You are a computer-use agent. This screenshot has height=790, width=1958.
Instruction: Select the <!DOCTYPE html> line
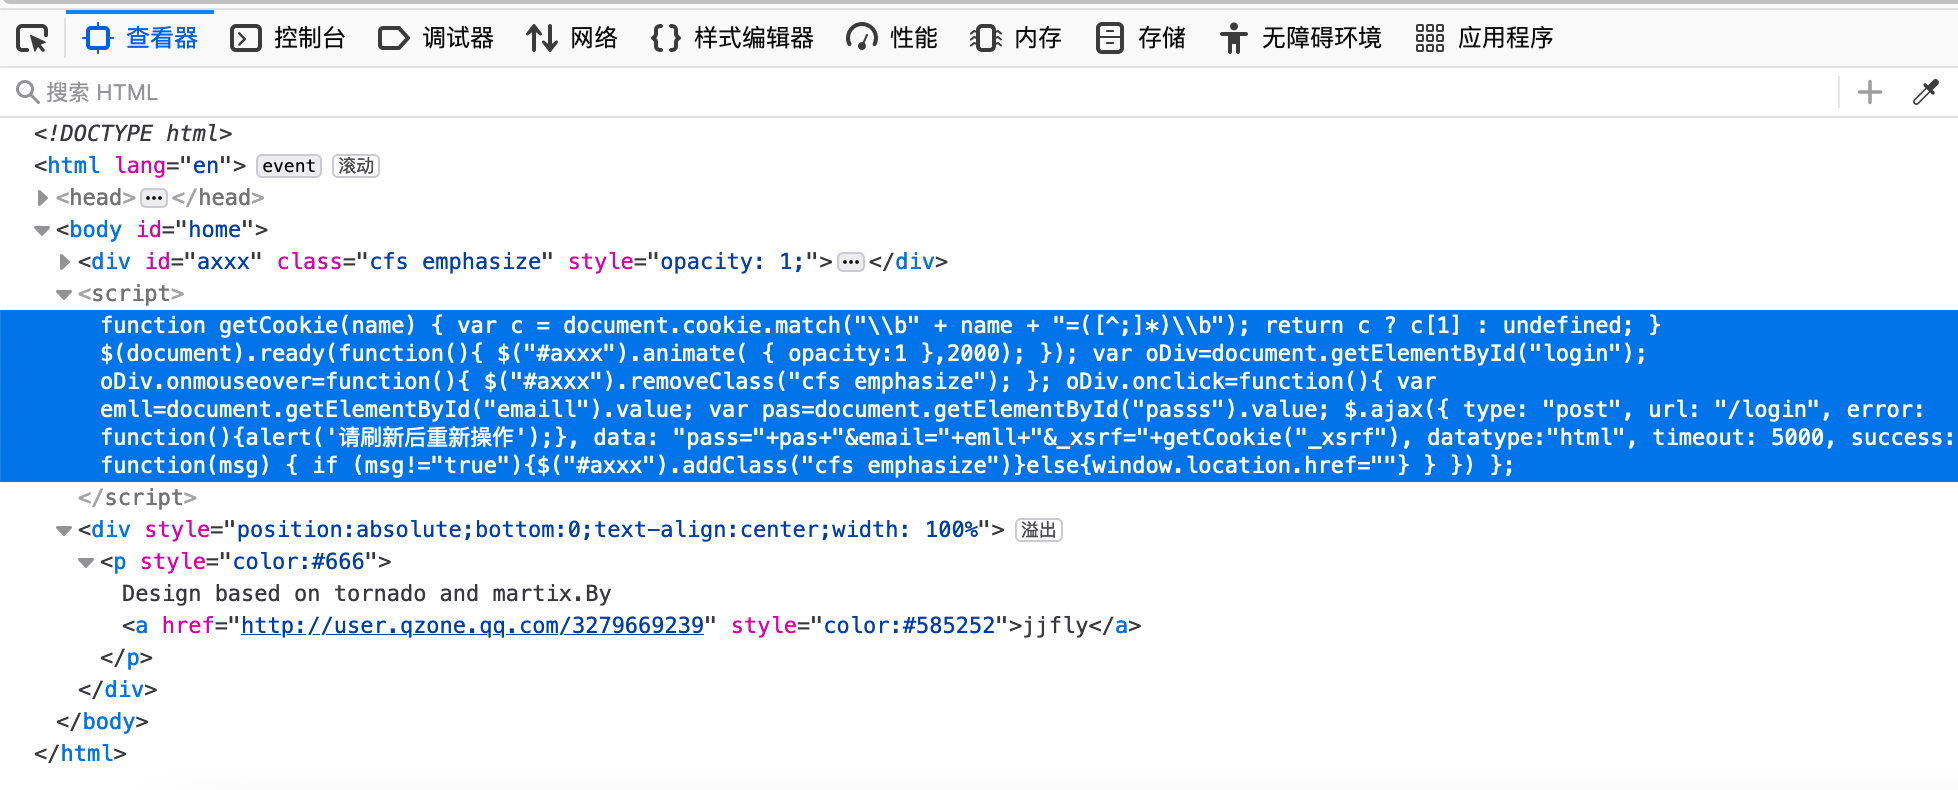pos(133,134)
